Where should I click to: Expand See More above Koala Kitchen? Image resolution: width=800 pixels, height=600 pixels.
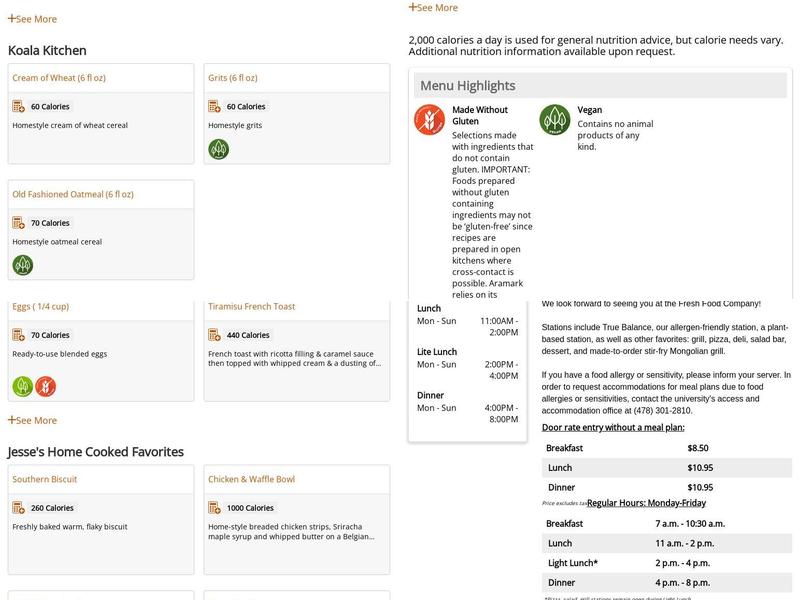[33, 19]
